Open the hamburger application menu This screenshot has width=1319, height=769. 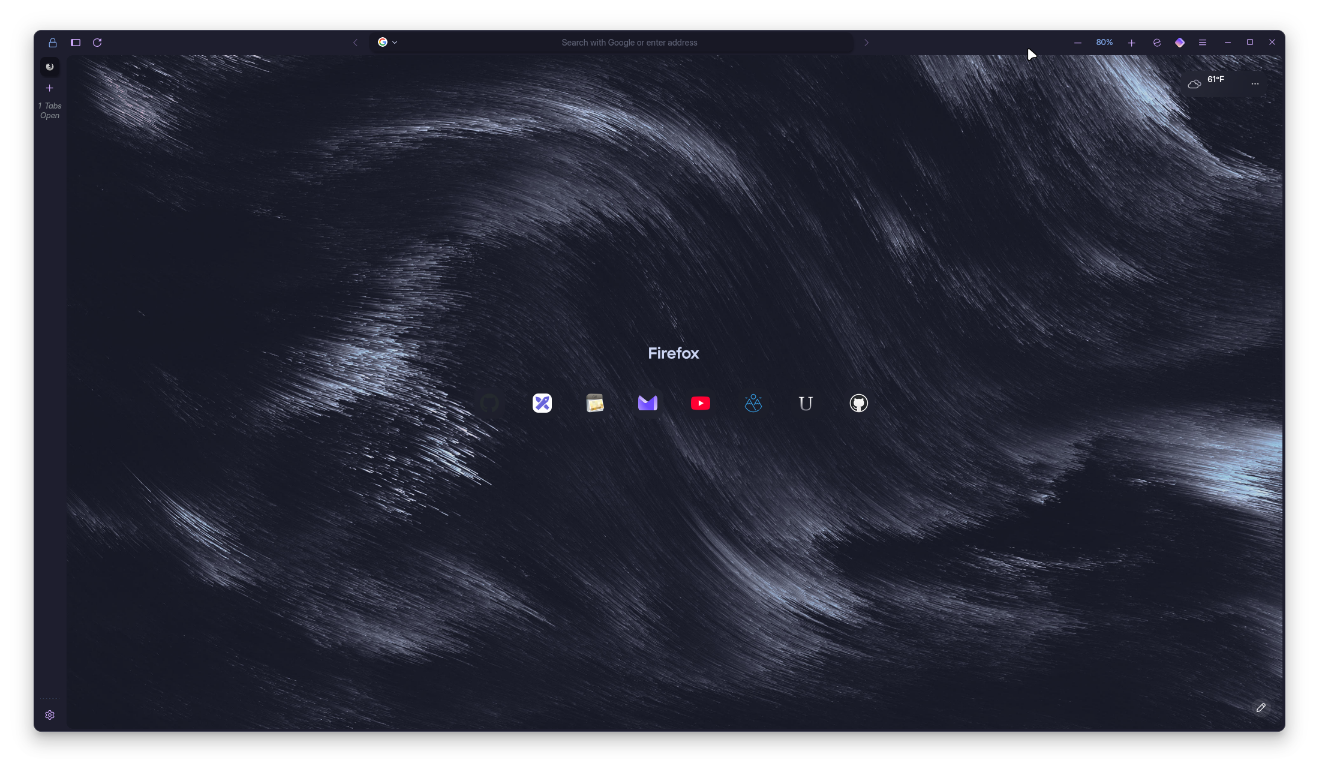tap(1202, 43)
